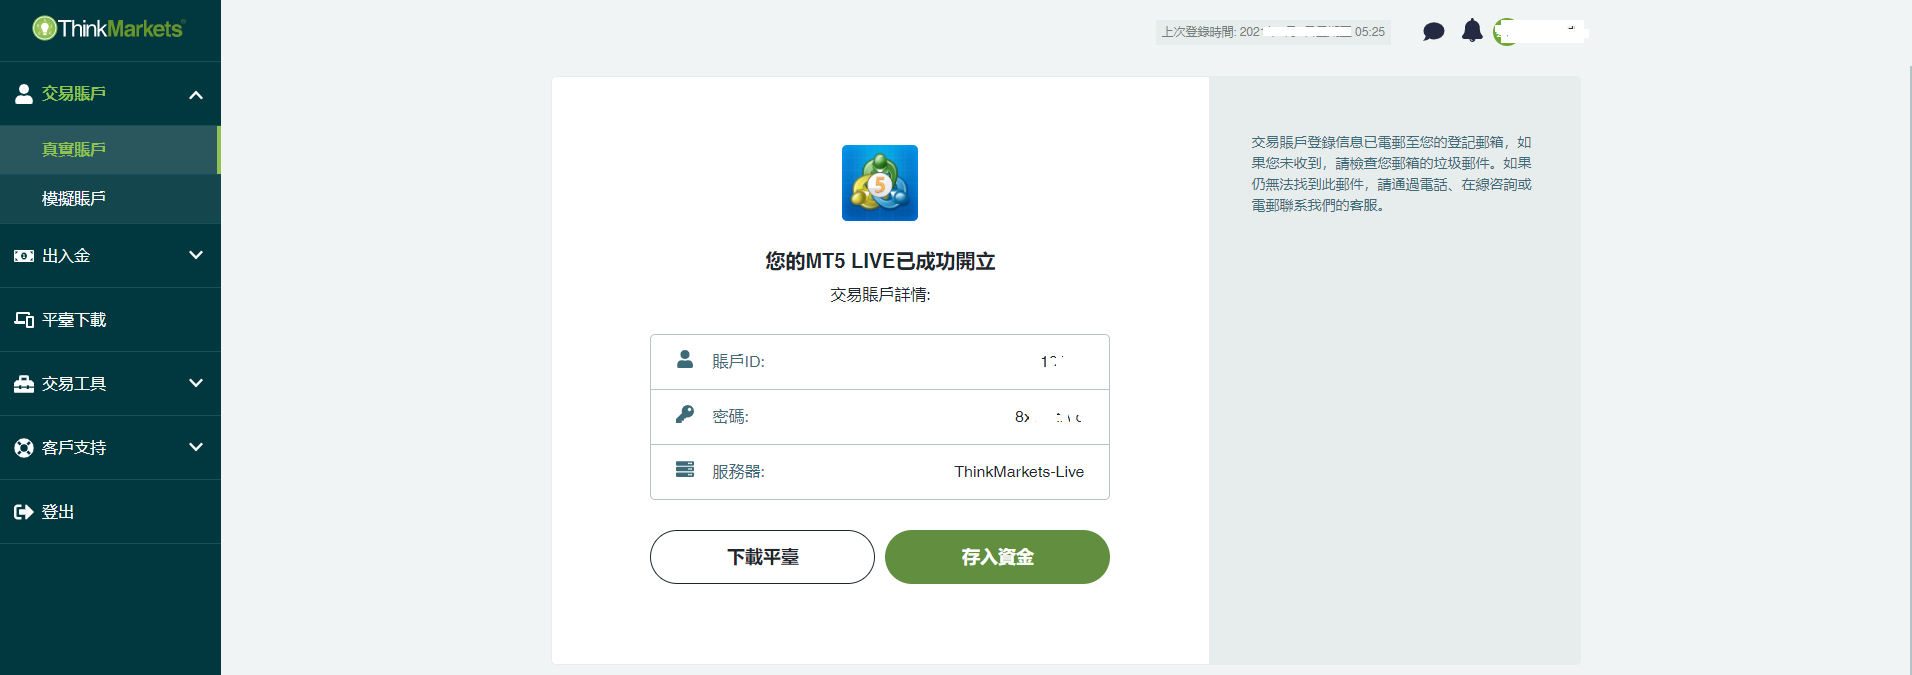This screenshot has height=675, width=1912.
Task: Click the sign-out icon beside 登出
Action: pos(24,512)
